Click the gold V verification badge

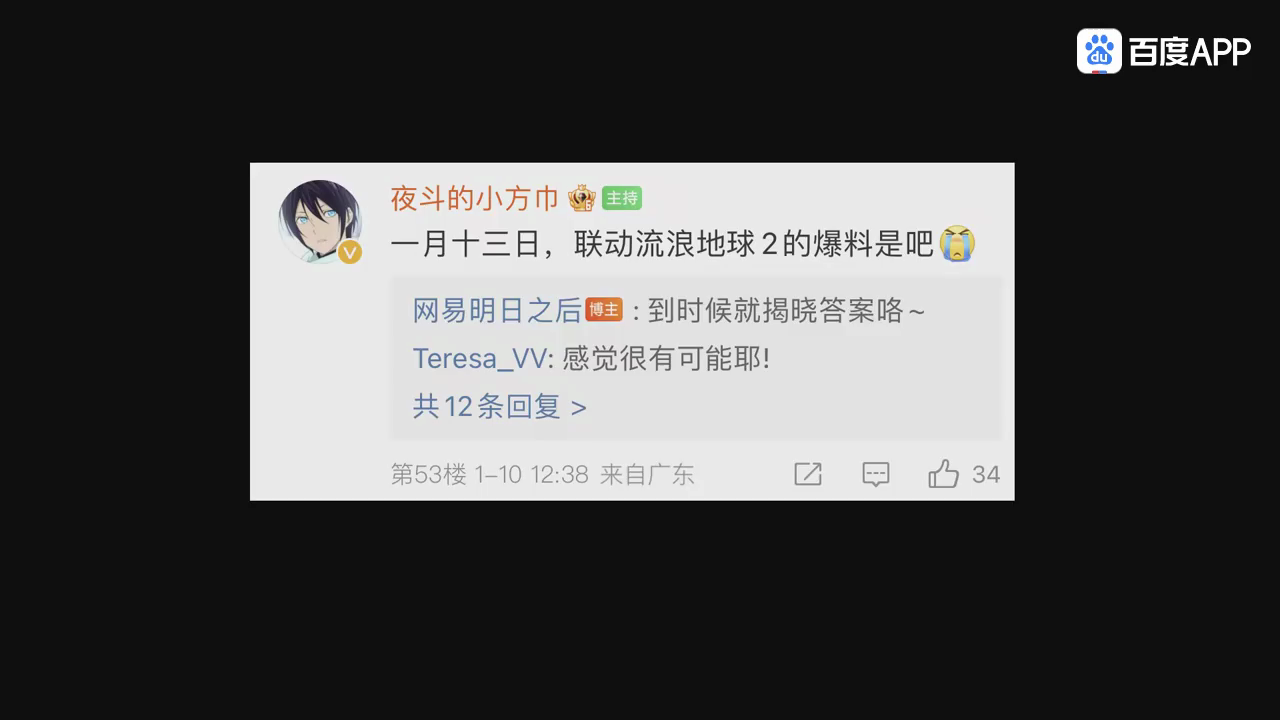[349, 253]
